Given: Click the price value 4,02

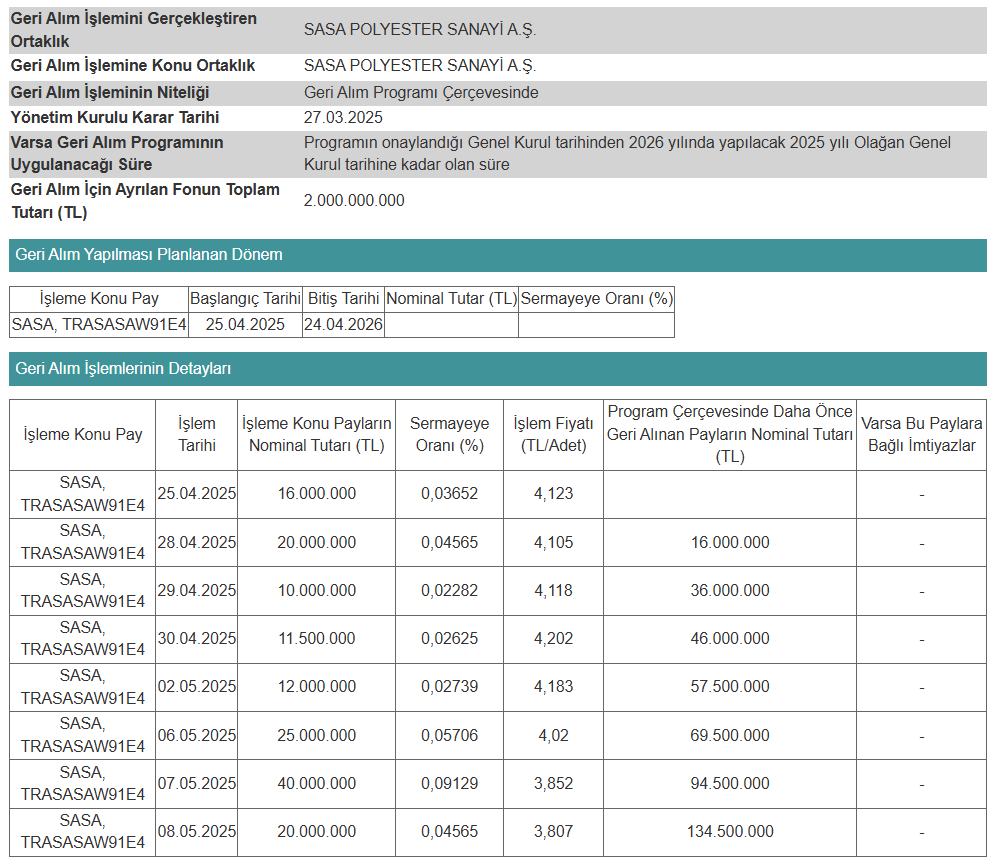Looking at the screenshot, I should click(x=553, y=736).
